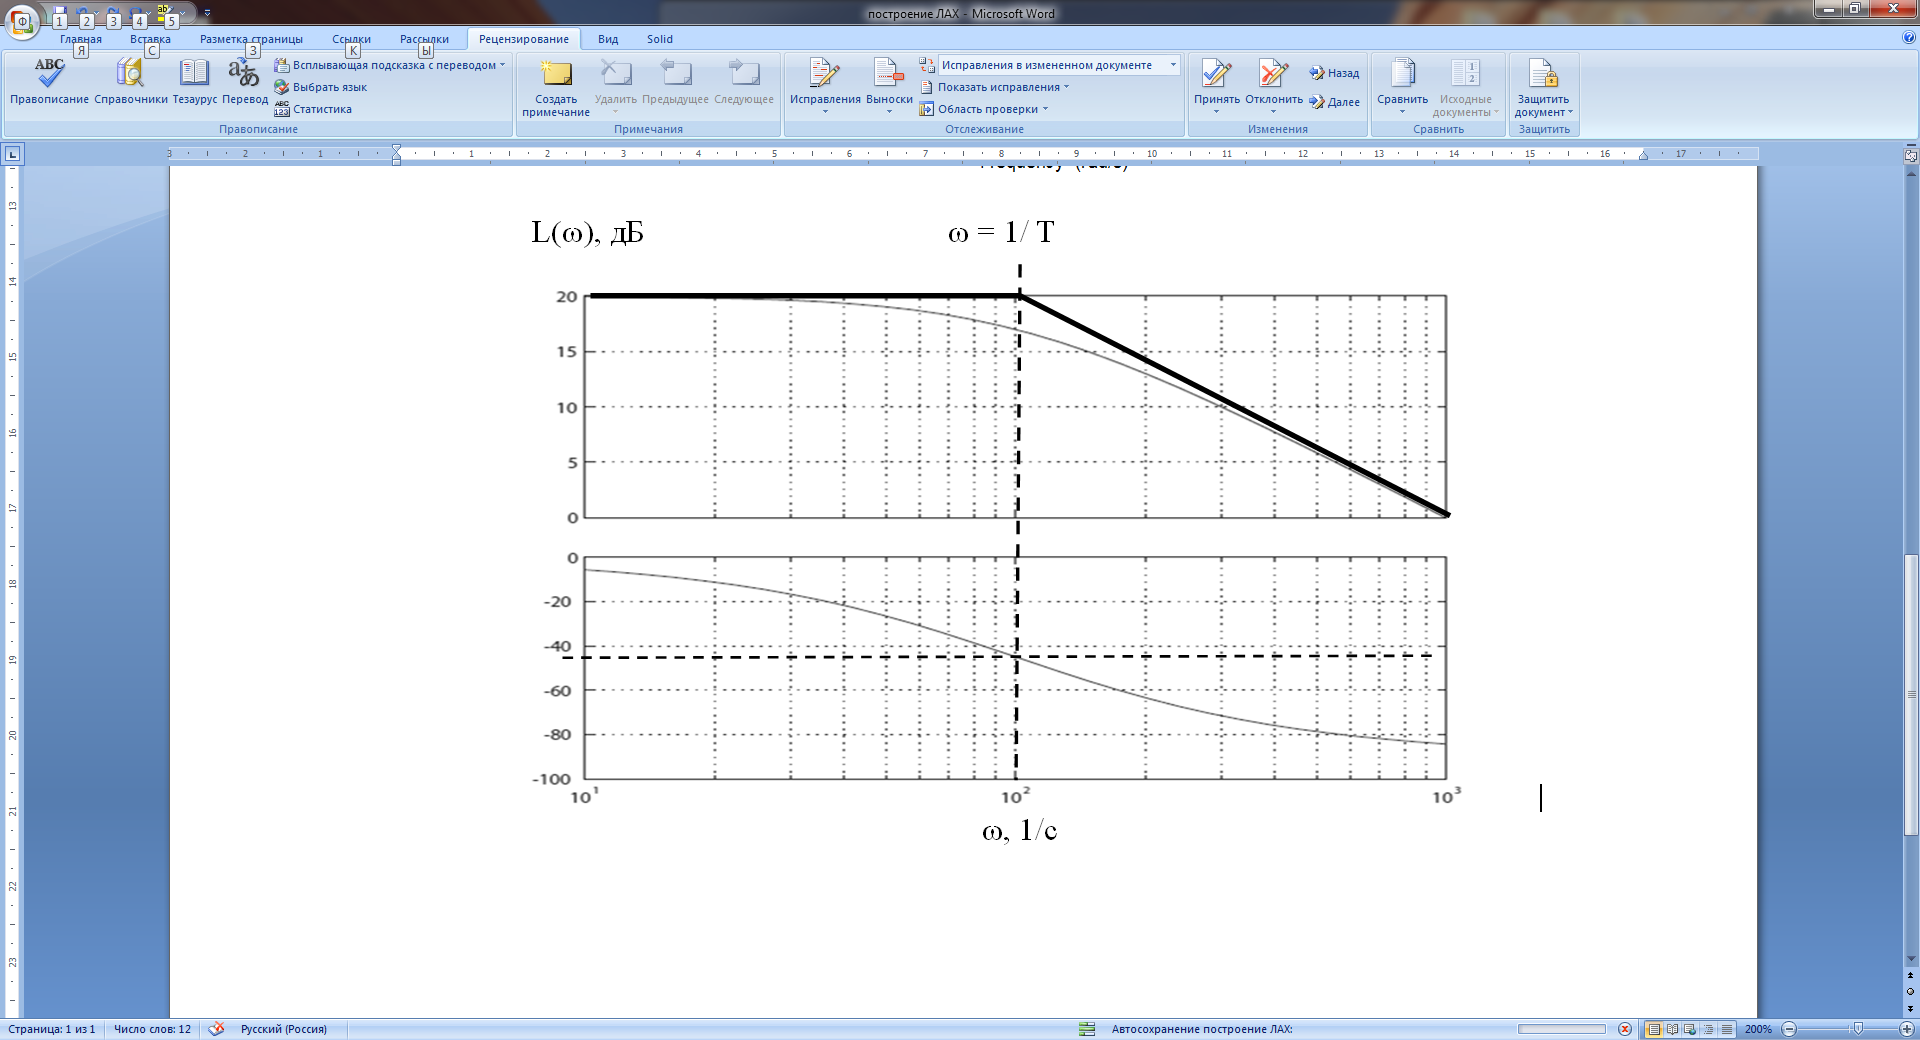Click Русский (Россия) language indicator
This screenshot has height=1040, width=1920.
(x=284, y=1029)
